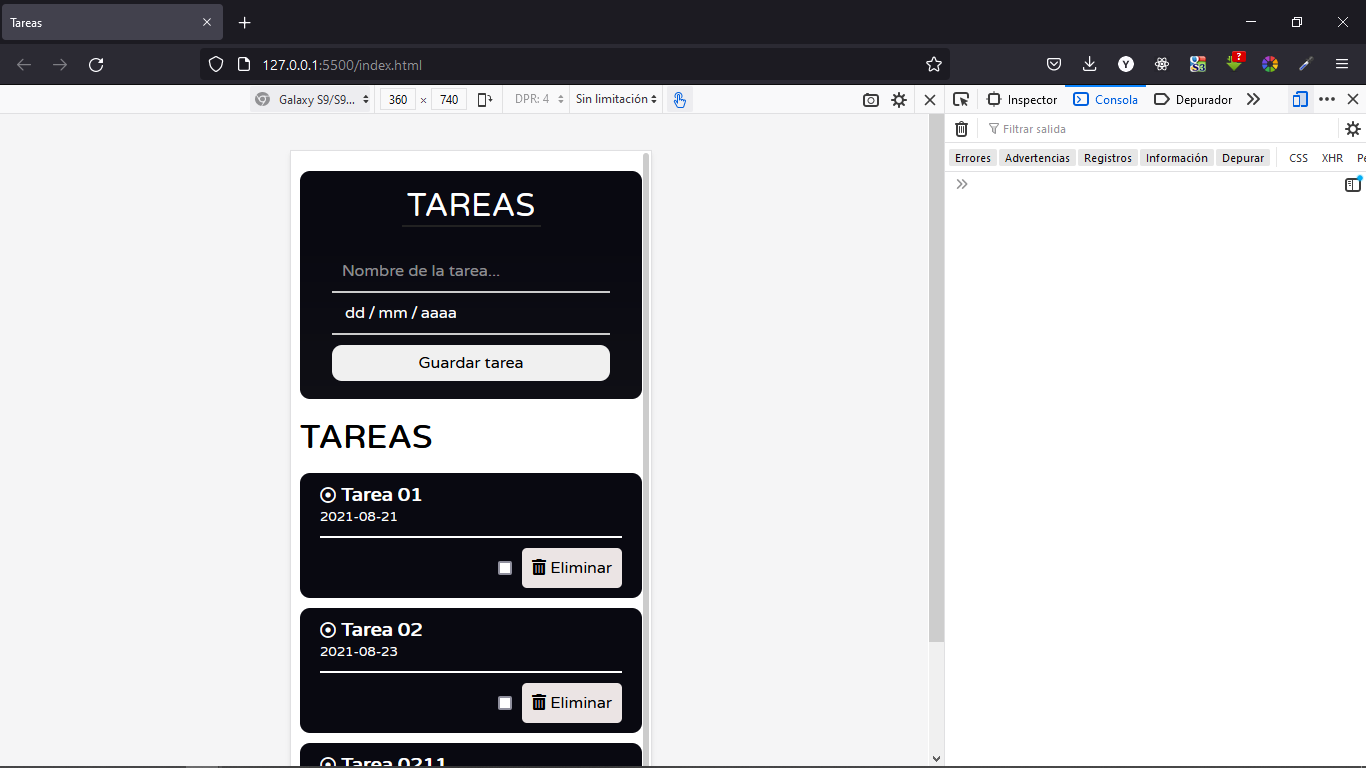Image resolution: width=1366 pixels, height=768 pixels.
Task: Open the Pocket save icon
Action: [1054, 64]
